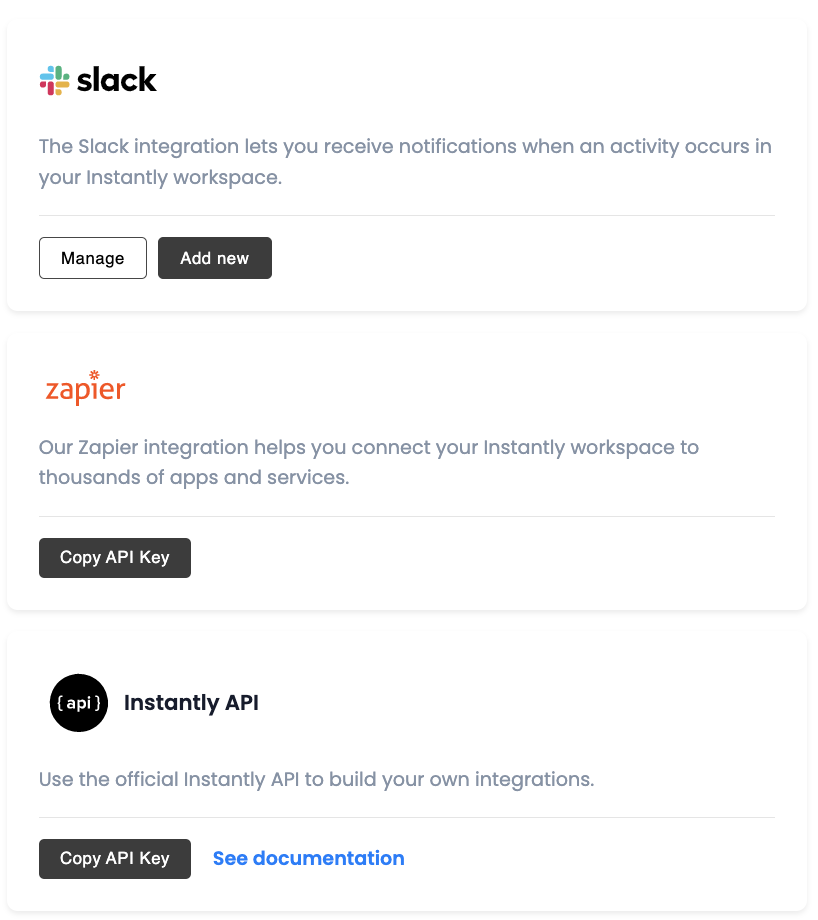Open Manage for the Slack integration
Image resolution: width=818 pixels, height=920 pixels.
click(93, 258)
